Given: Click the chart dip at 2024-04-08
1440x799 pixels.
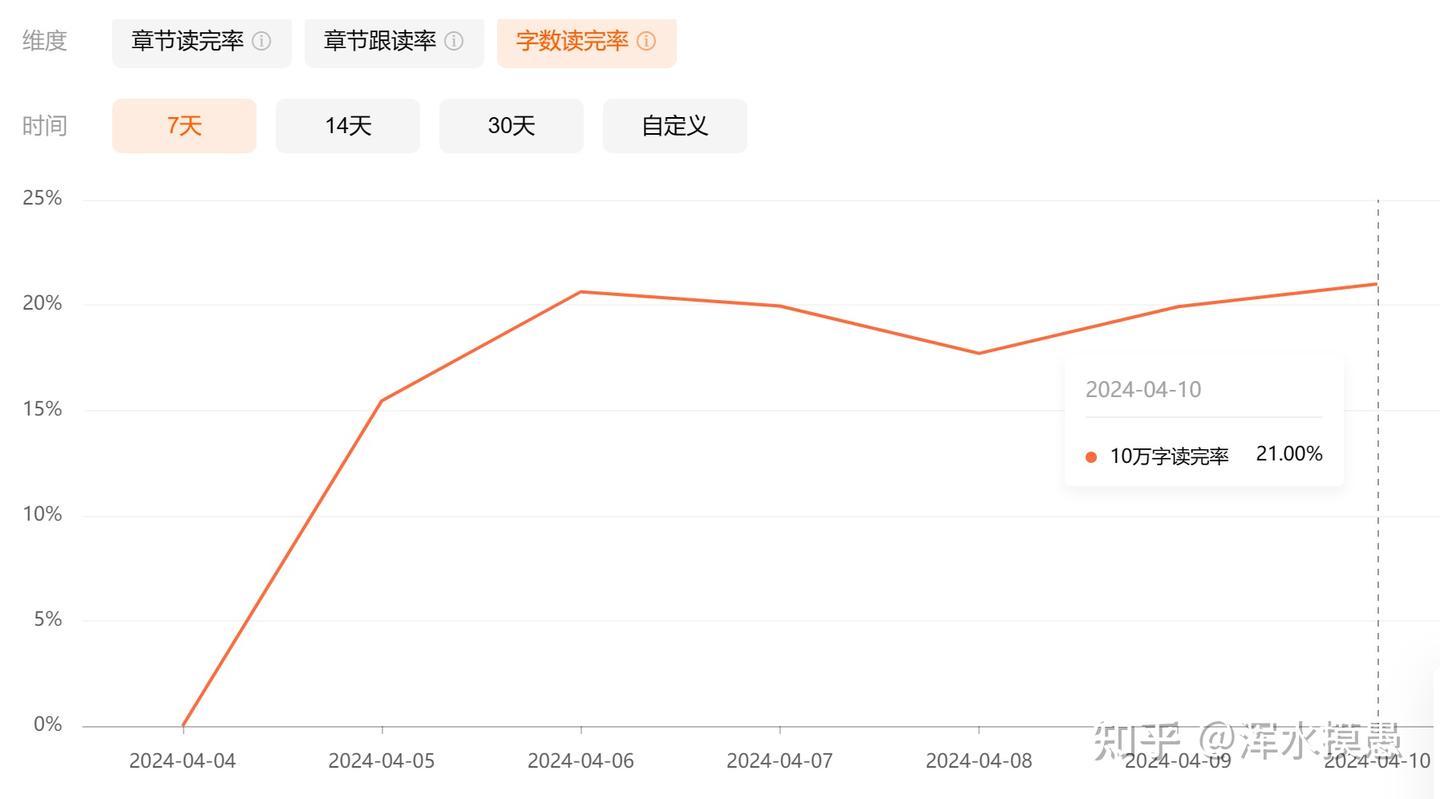Looking at the screenshot, I should click(979, 353).
